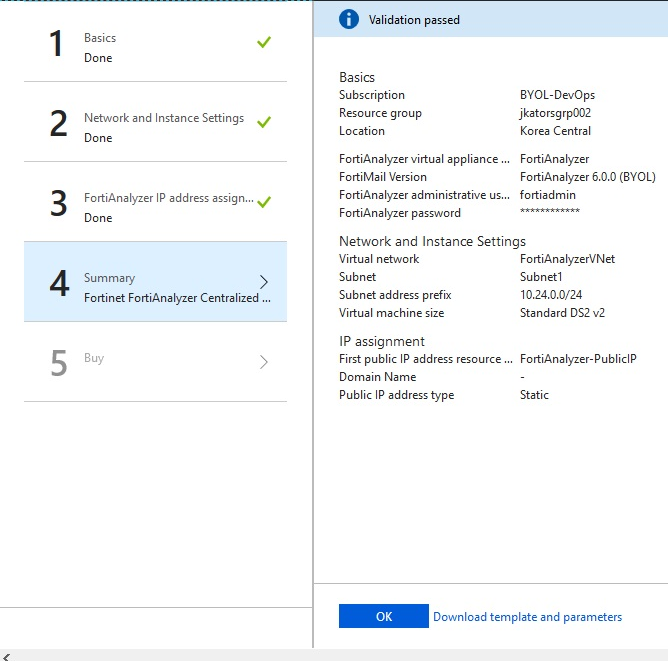The height and width of the screenshot is (661, 668).
Task: Click the Validation passed banner text
Action: (414, 20)
